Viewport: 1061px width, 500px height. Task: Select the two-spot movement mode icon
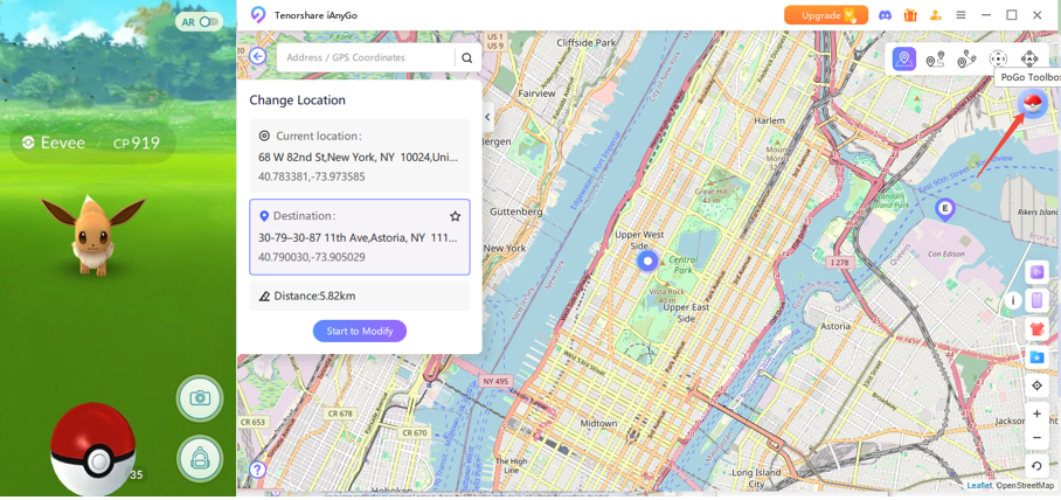(x=935, y=59)
